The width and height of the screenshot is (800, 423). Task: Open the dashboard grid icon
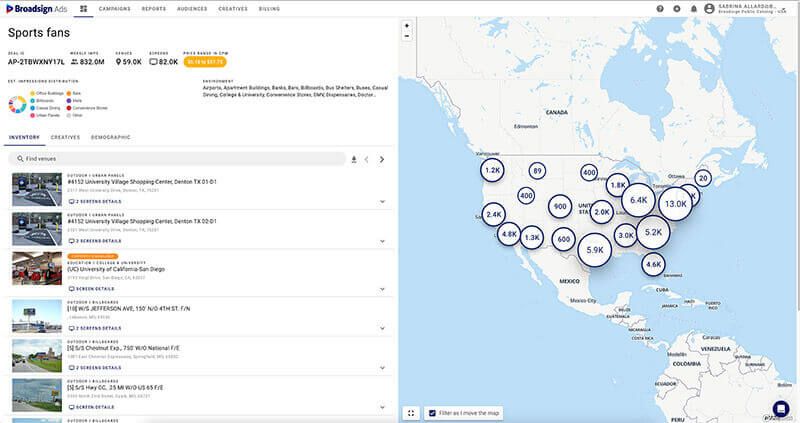(x=84, y=9)
